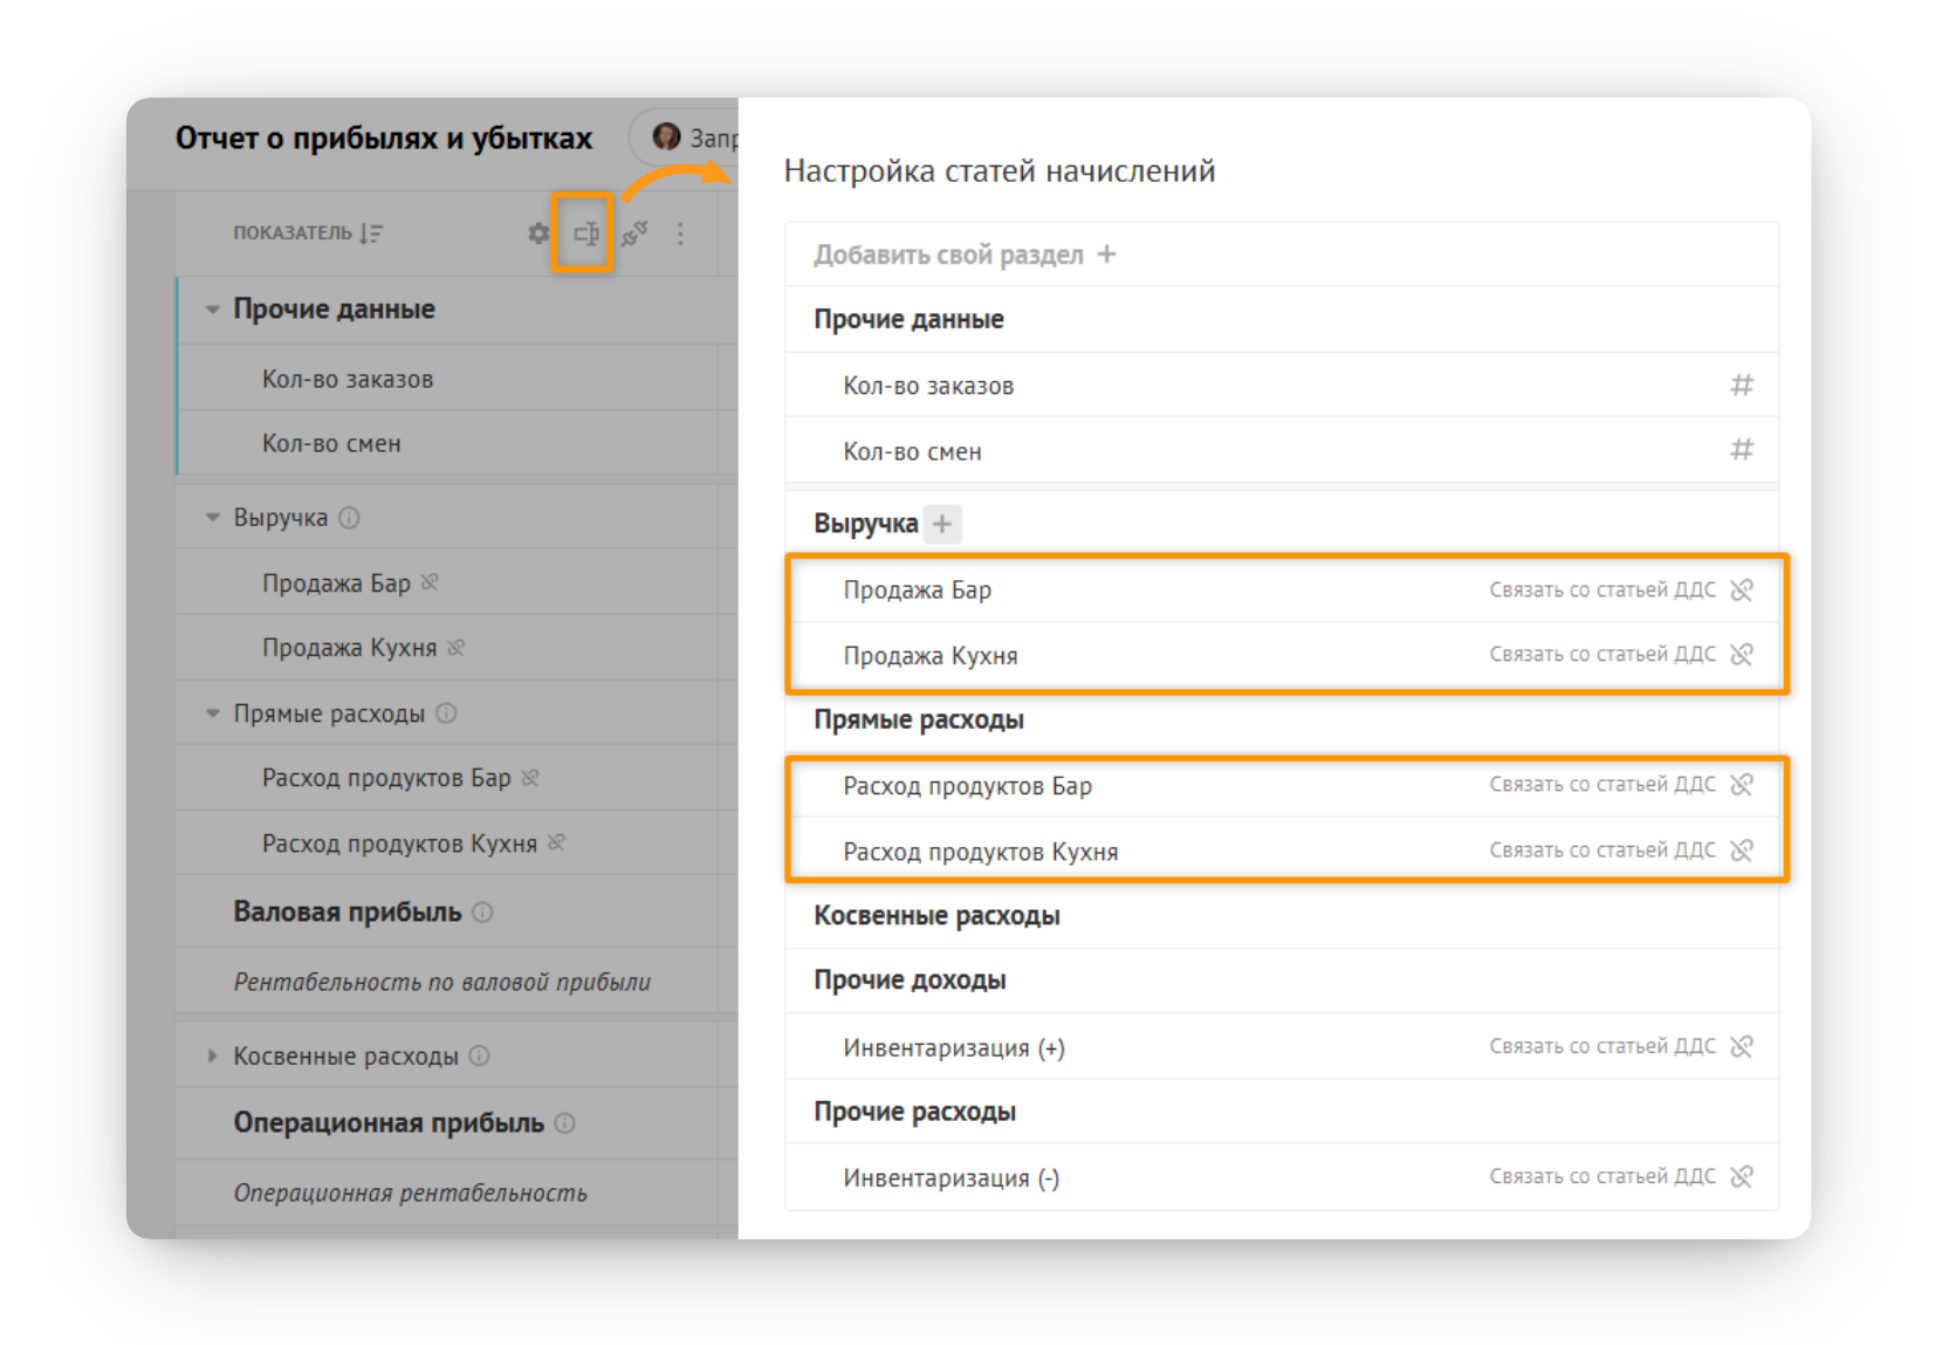
Task: Open the settings gear in the indicator header
Action: pyautogui.click(x=538, y=234)
